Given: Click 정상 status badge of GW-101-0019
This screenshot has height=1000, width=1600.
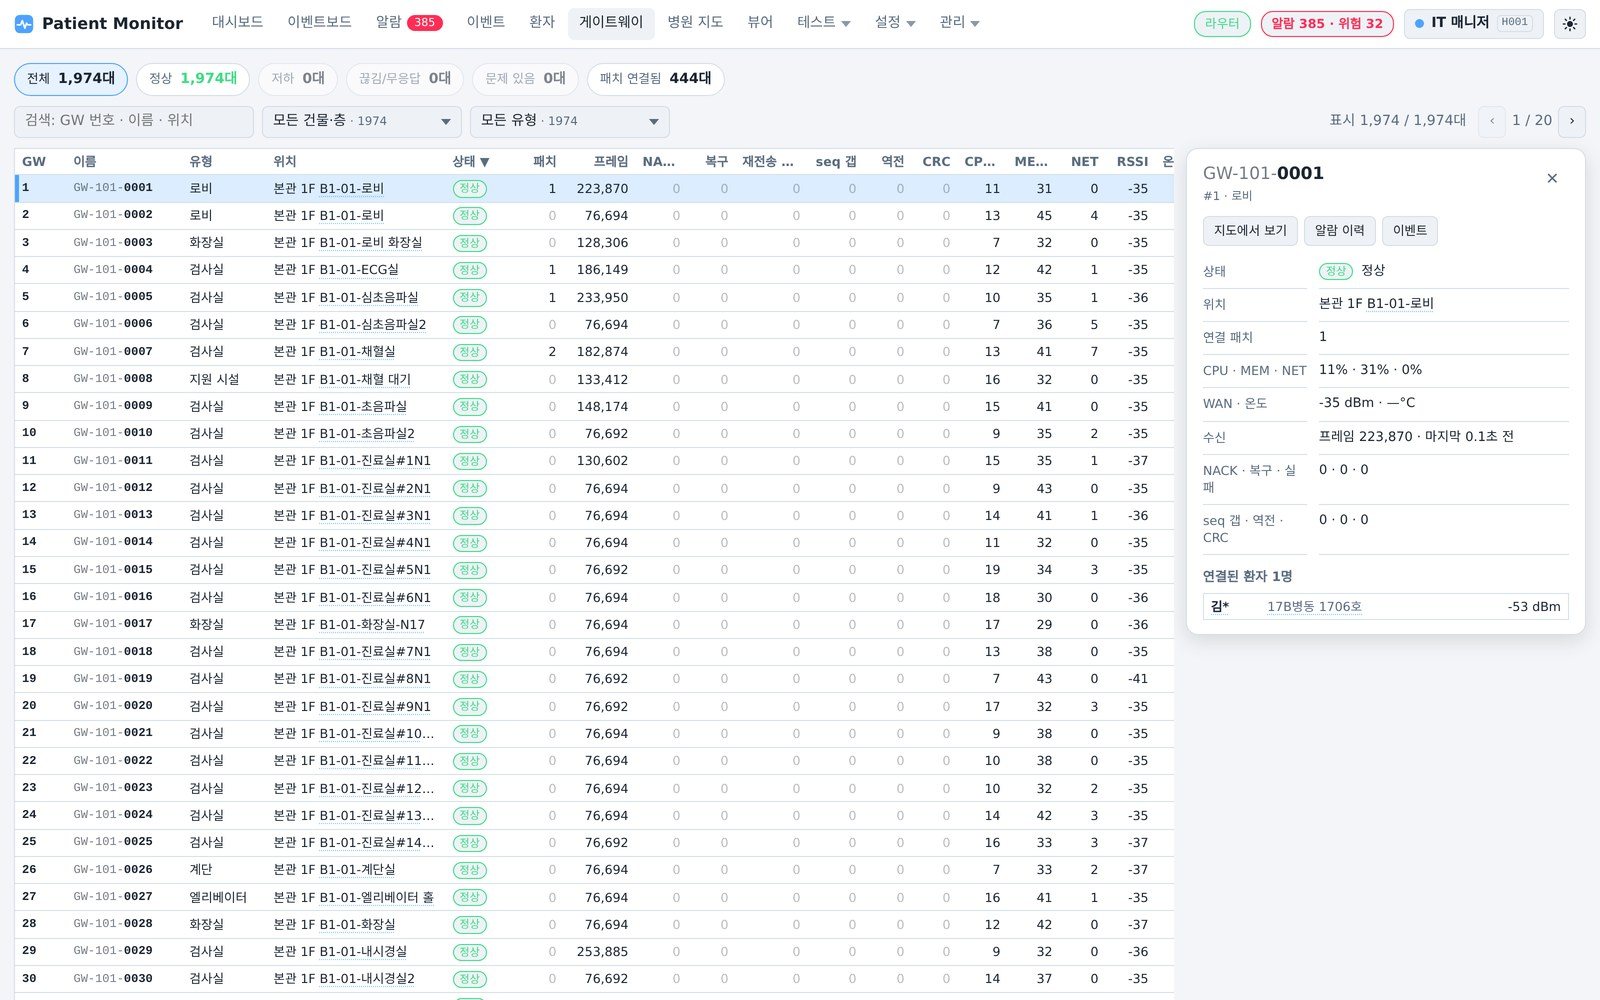Looking at the screenshot, I should 469,679.
